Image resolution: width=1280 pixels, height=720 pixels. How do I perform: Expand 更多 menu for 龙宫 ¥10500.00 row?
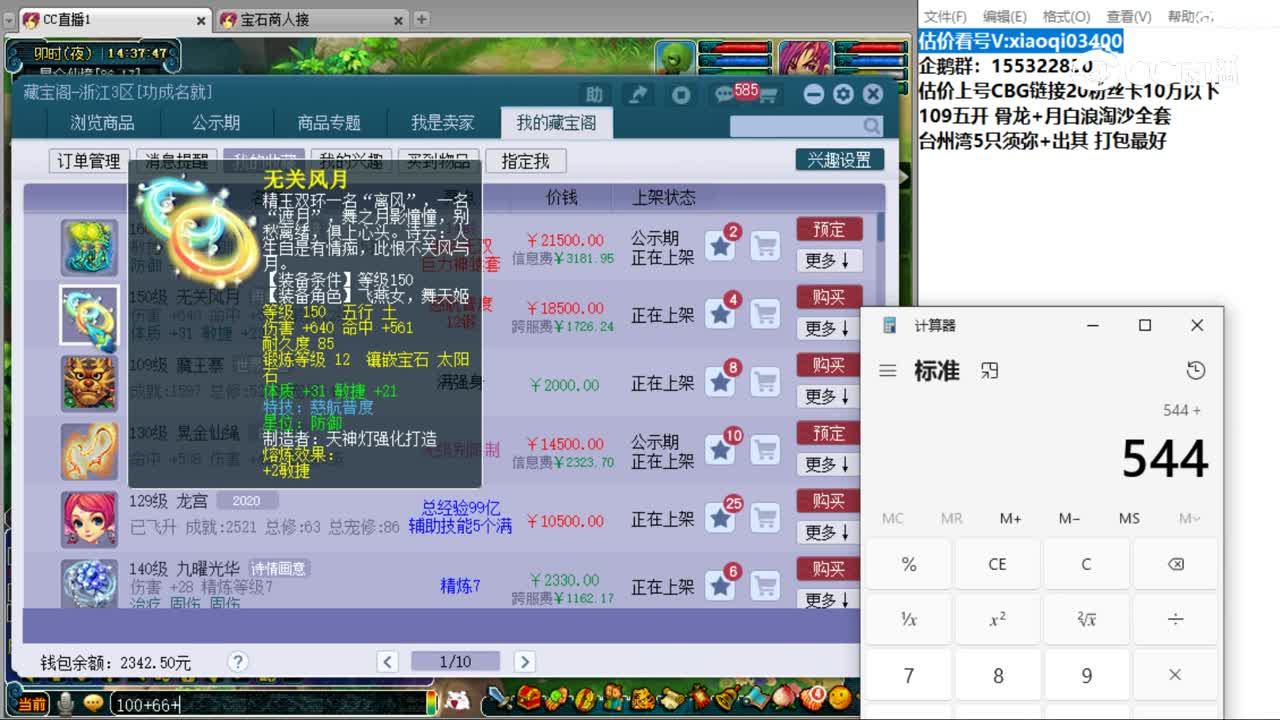828,532
